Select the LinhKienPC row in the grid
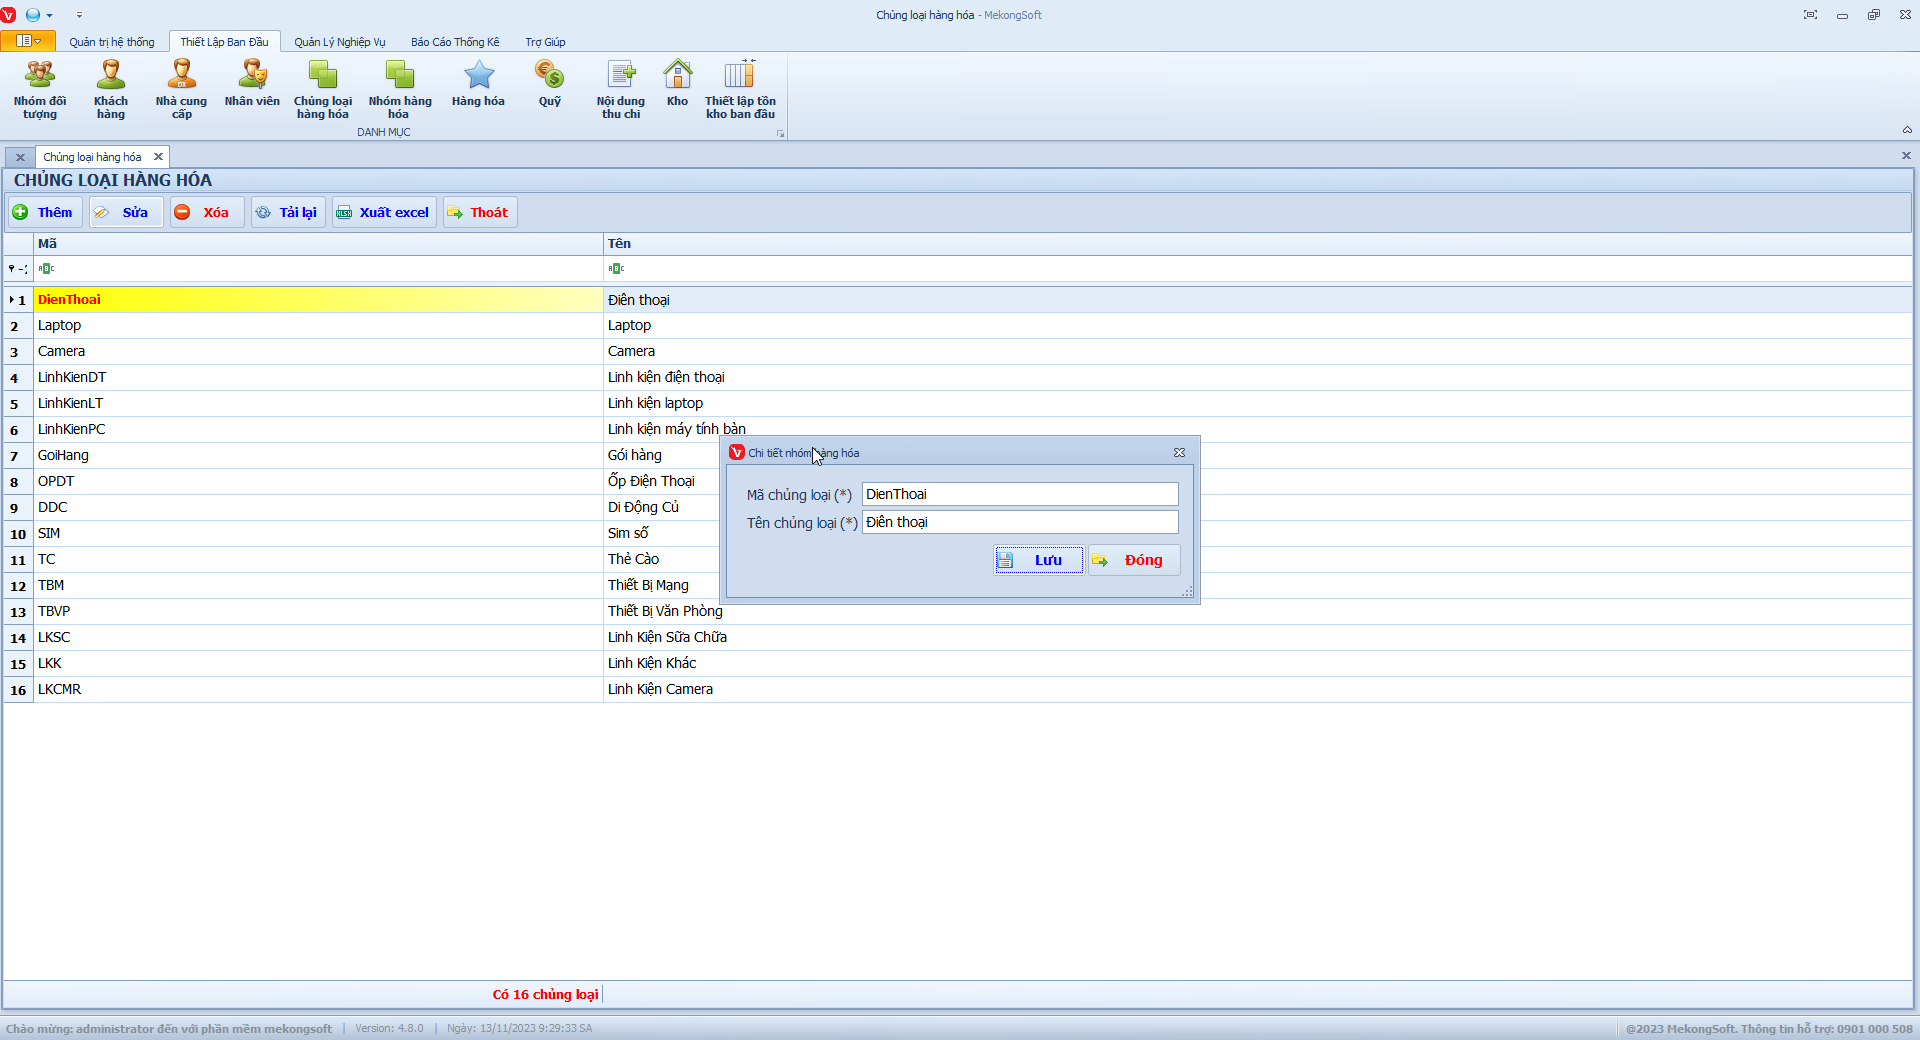Viewport: 1920px width, 1040px height. pyautogui.click(x=72, y=429)
